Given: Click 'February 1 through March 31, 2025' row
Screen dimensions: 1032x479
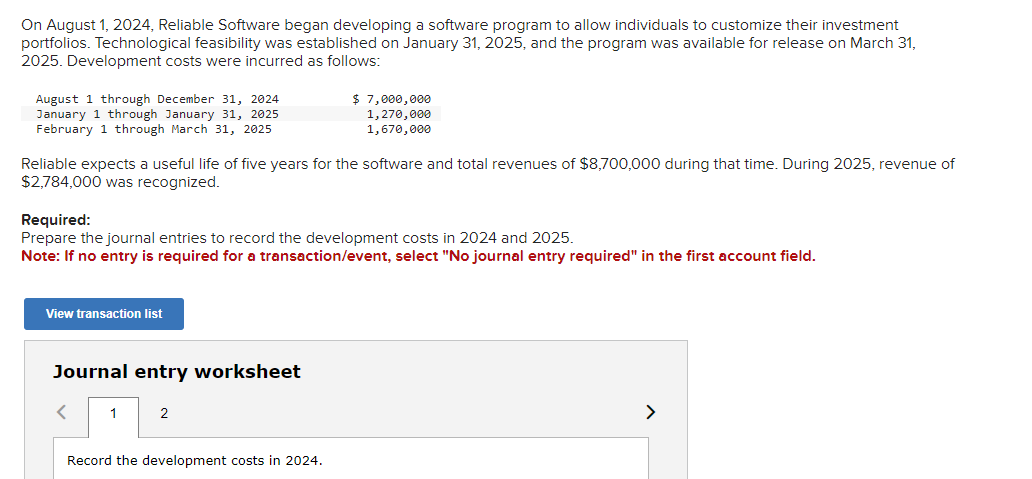Looking at the screenshot, I should pyautogui.click(x=231, y=130).
